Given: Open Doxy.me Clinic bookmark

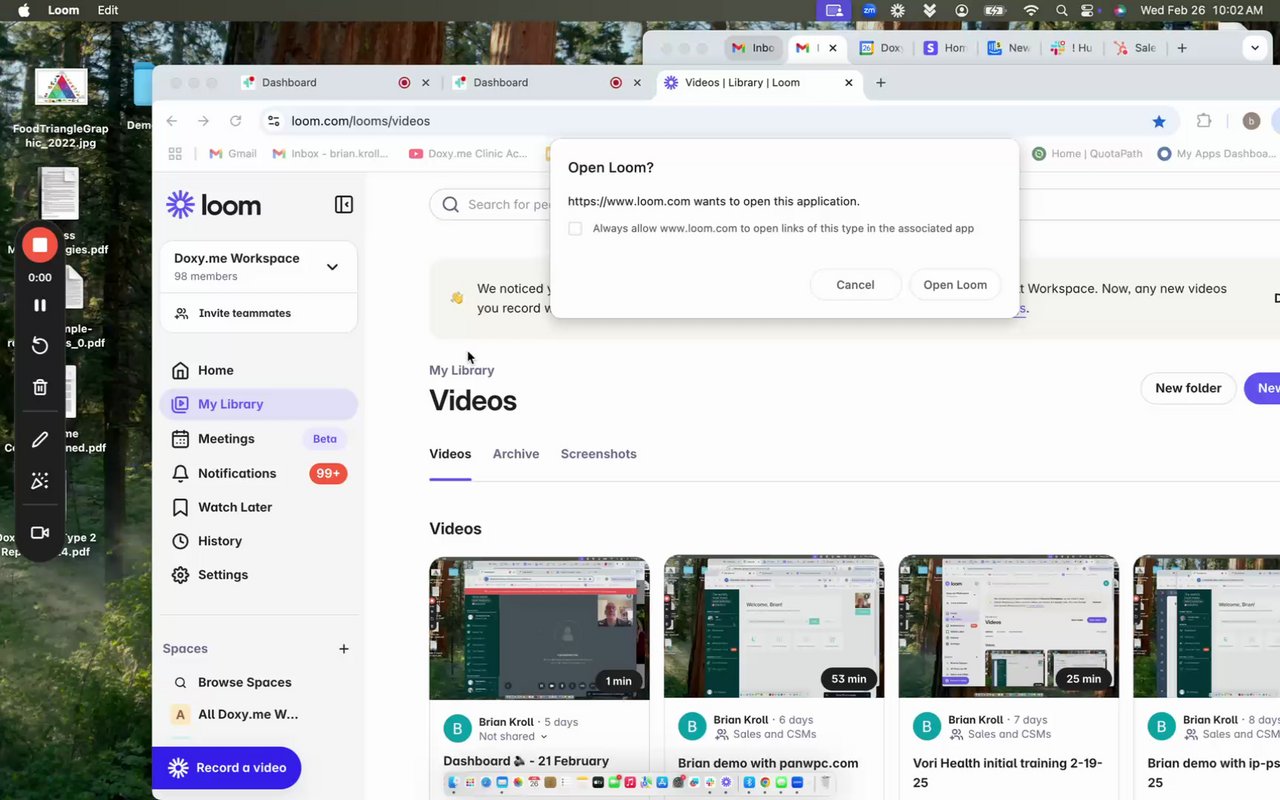Looking at the screenshot, I should [x=468, y=154].
